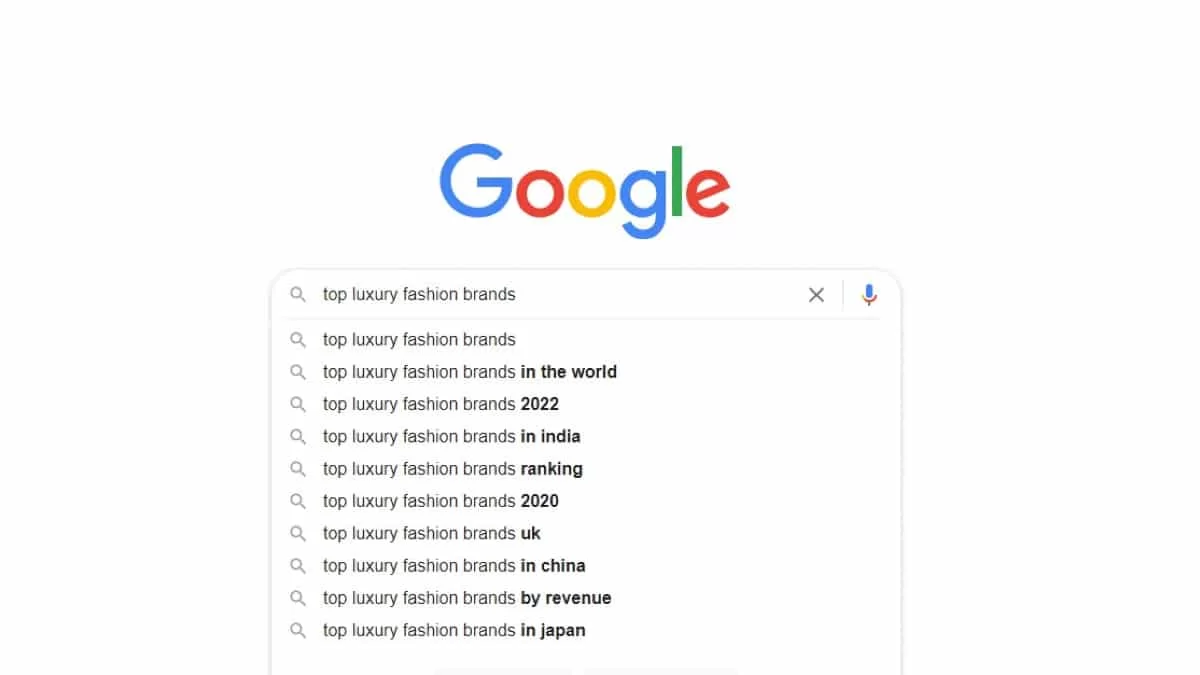This screenshot has height=675, width=1200.
Task: Choose the suggestion ending "in japan"
Action: tap(454, 630)
